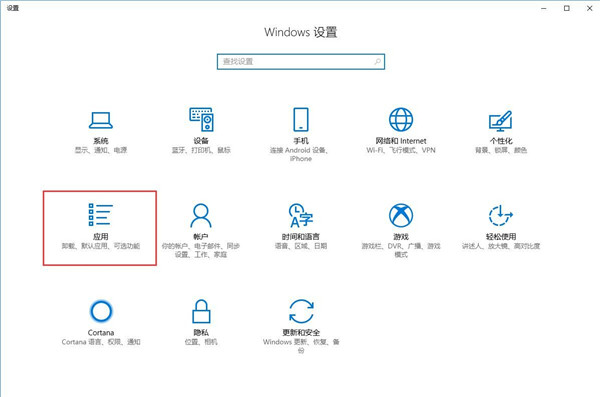Click the 个性化 label text
This screenshot has width=600, height=397.
click(x=501, y=141)
